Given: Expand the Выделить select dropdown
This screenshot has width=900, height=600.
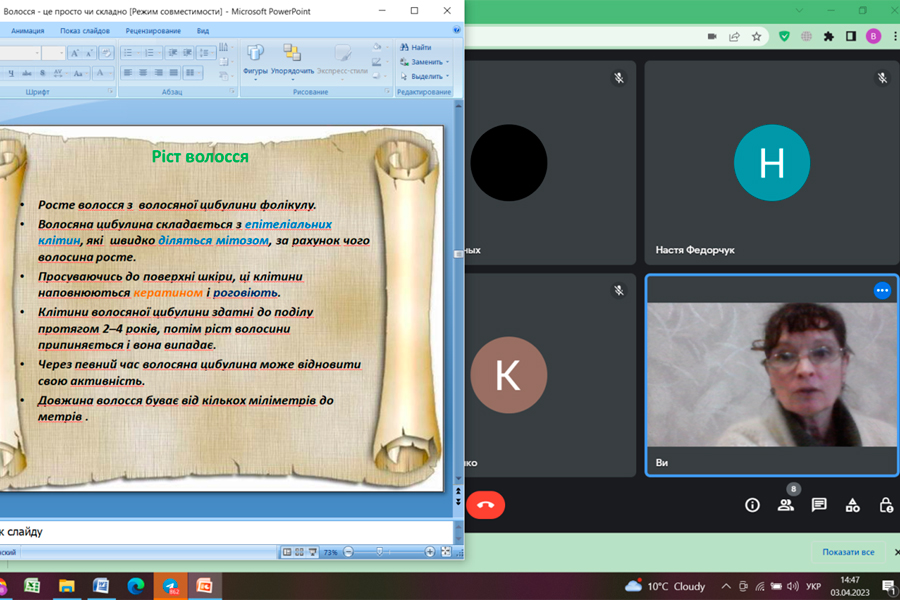Looking at the screenshot, I should 424,76.
